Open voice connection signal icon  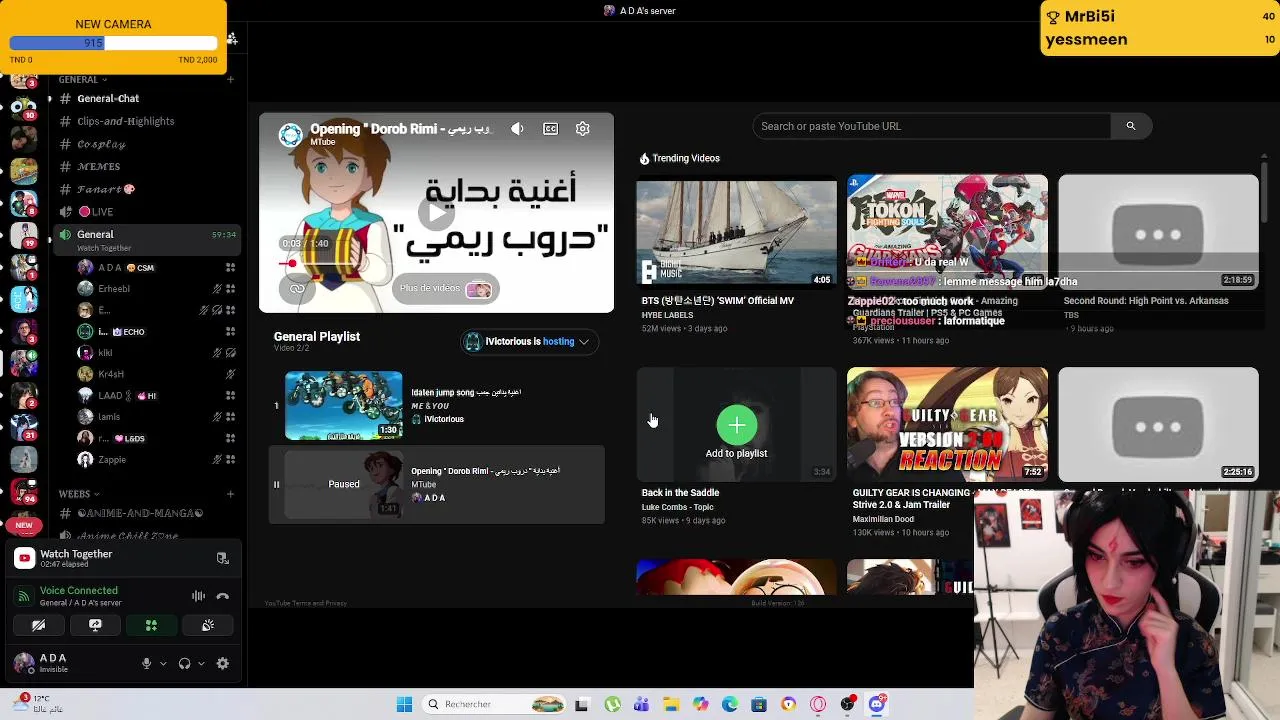(24, 596)
